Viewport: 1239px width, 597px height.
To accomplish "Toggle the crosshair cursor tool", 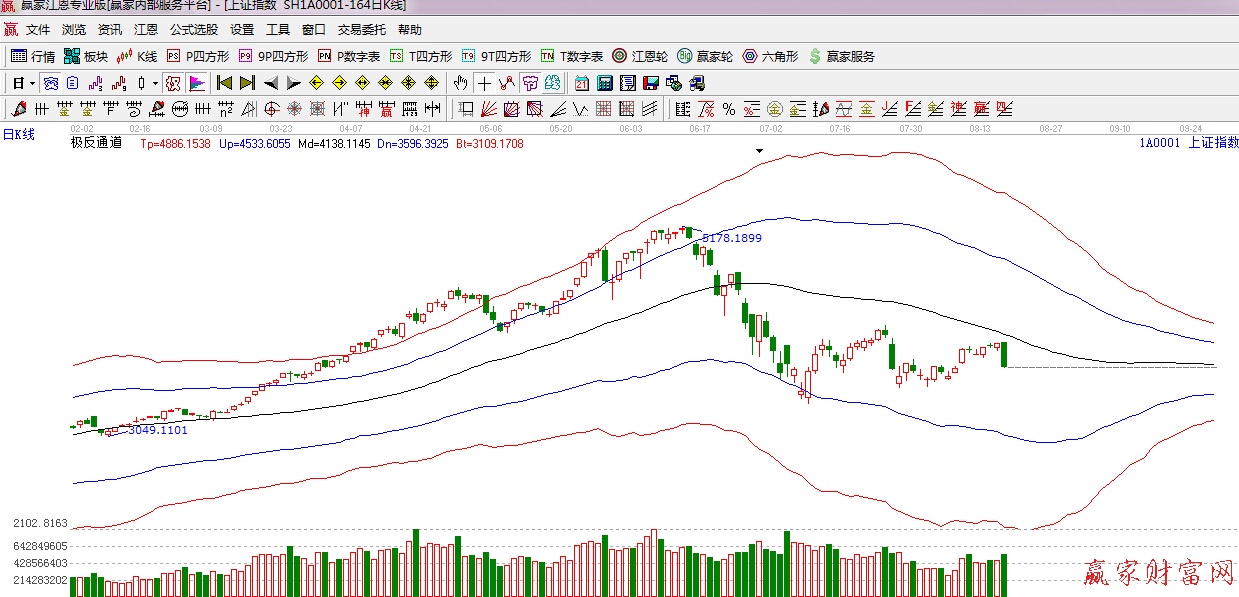I will (x=485, y=83).
